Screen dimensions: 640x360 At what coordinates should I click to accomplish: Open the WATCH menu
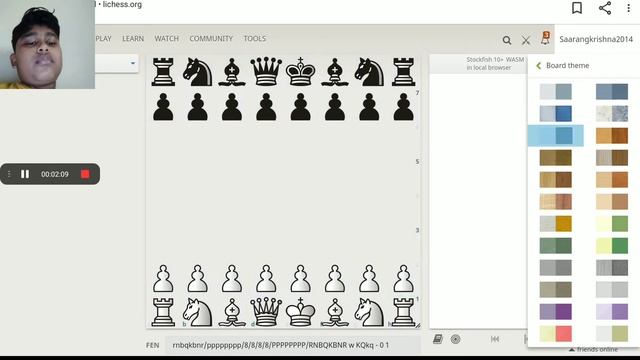[167, 39]
